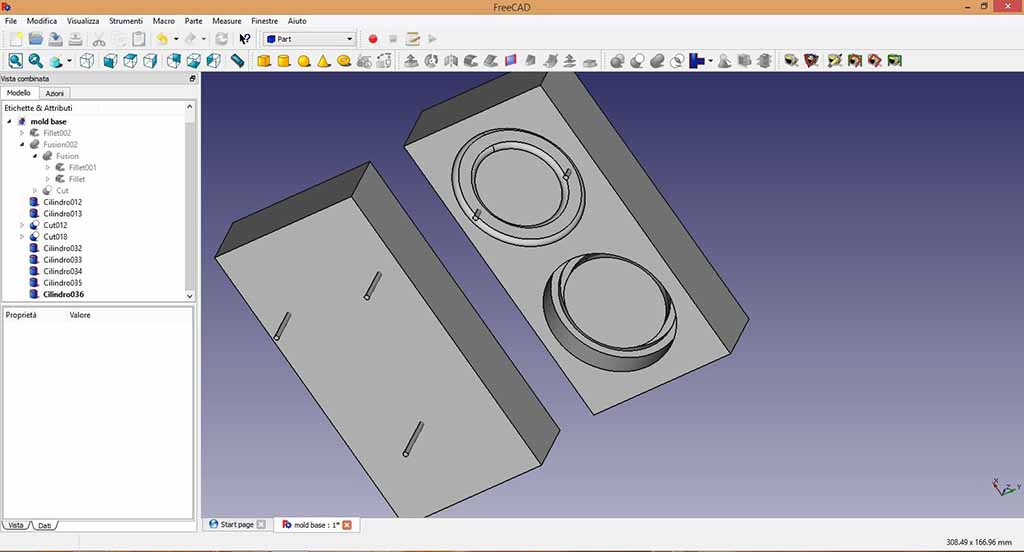
Task: Click the Extrude tool icon
Action: [411, 61]
